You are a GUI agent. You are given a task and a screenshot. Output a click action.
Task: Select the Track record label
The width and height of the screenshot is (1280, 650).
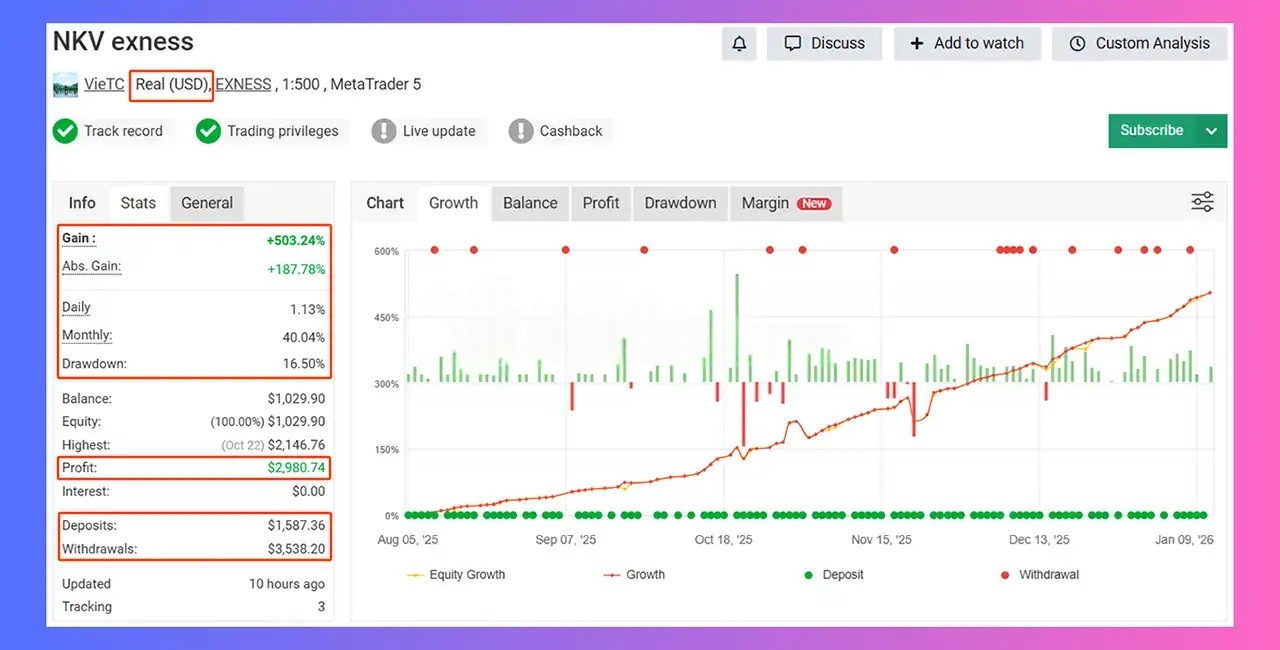tap(123, 131)
